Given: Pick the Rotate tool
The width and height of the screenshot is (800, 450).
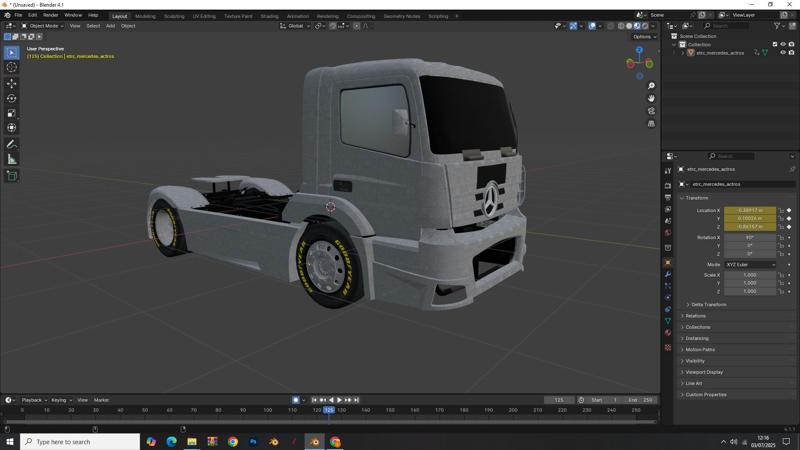Looking at the screenshot, I should pyautogui.click(x=12, y=98).
